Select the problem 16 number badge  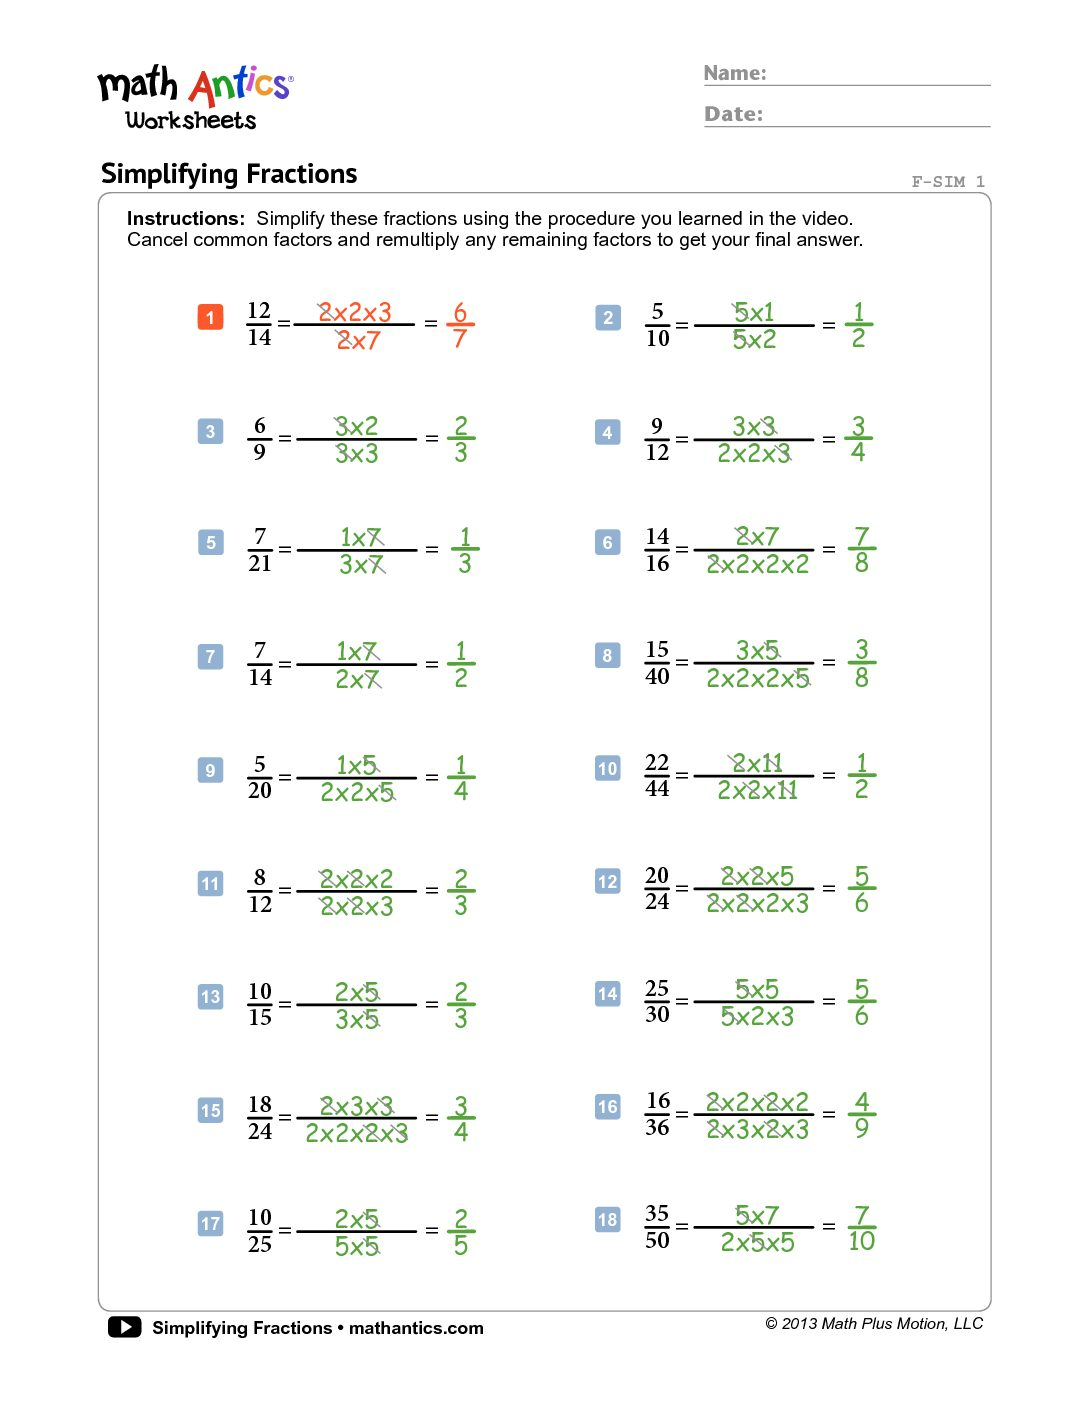[608, 1107]
